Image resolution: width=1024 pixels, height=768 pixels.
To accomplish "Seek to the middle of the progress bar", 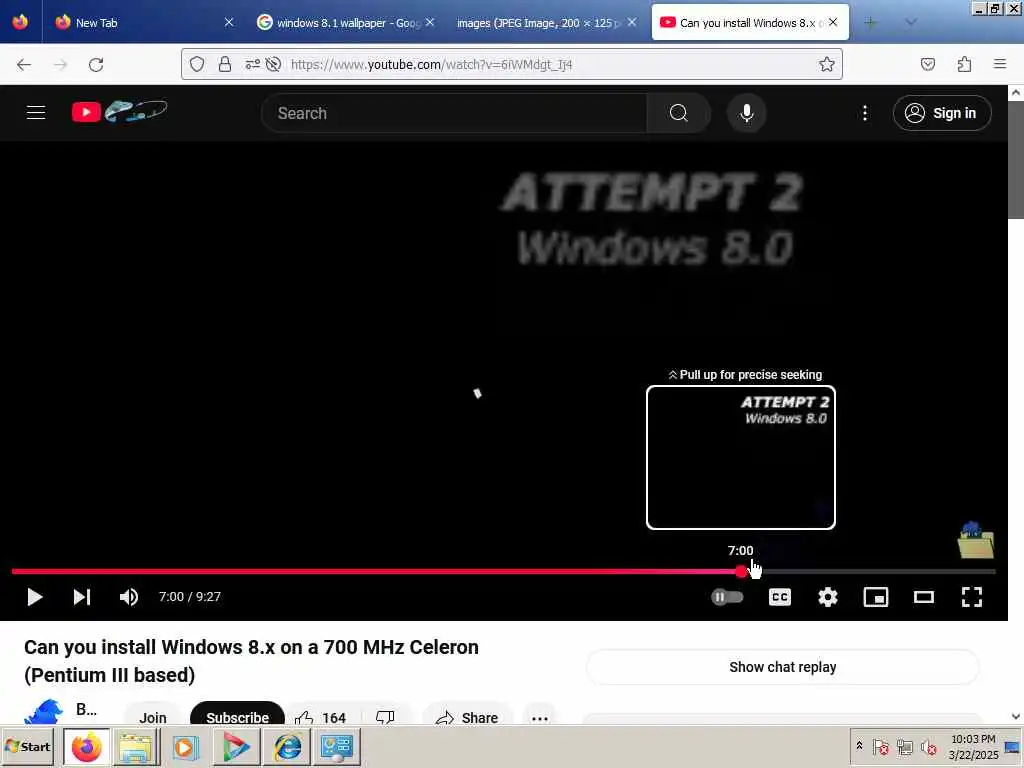I will pyautogui.click(x=504, y=571).
